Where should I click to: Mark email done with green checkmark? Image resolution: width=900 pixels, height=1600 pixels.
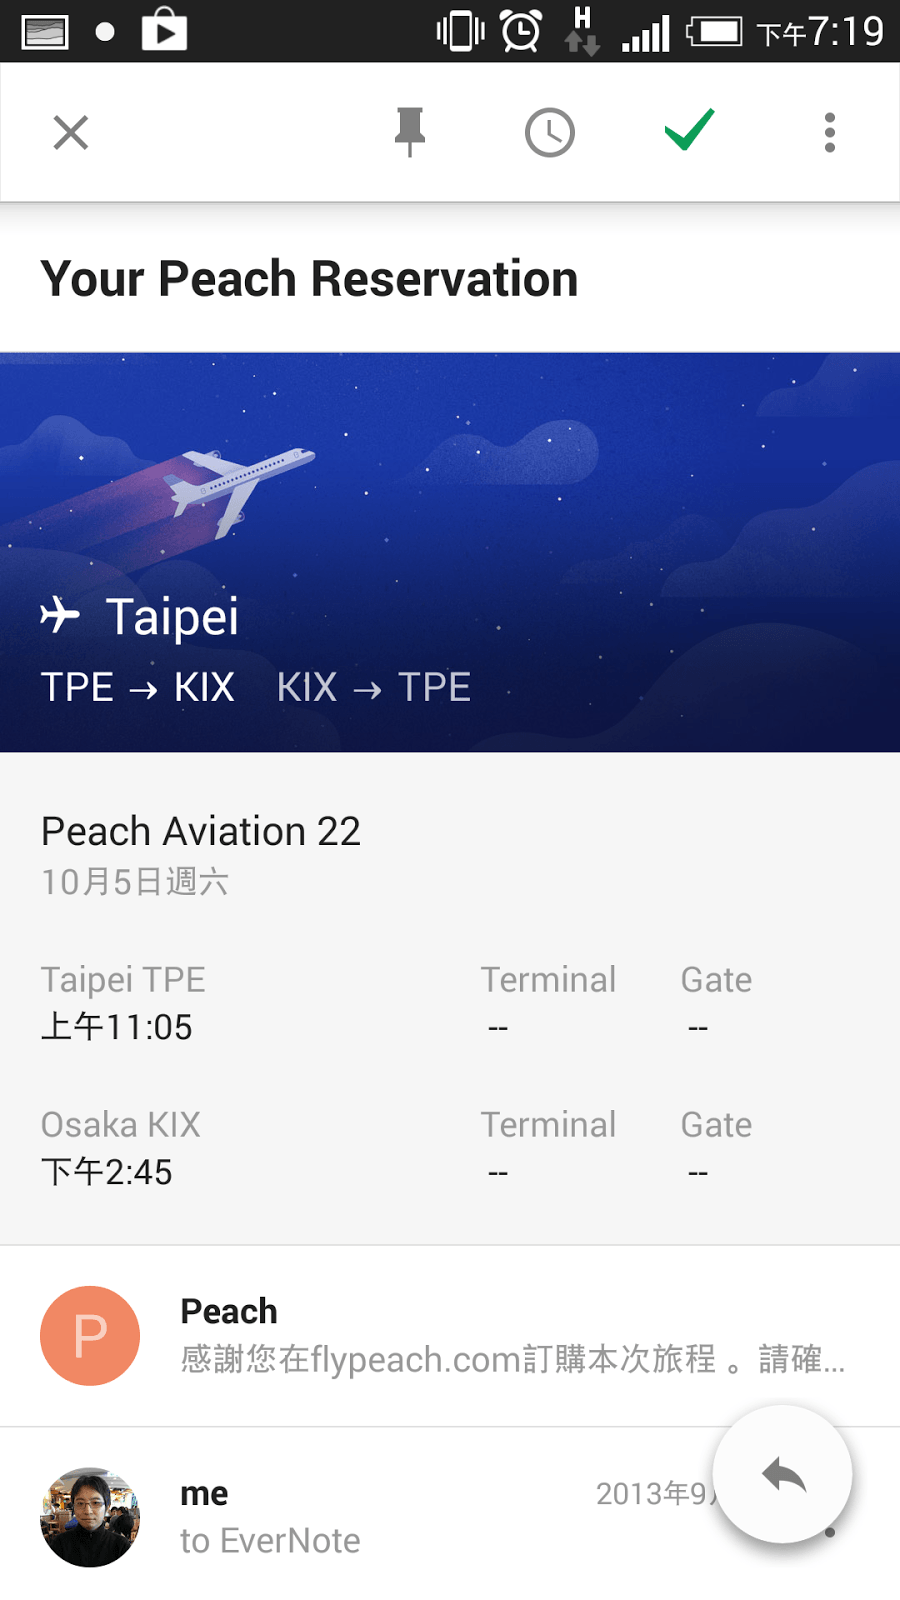[690, 130]
